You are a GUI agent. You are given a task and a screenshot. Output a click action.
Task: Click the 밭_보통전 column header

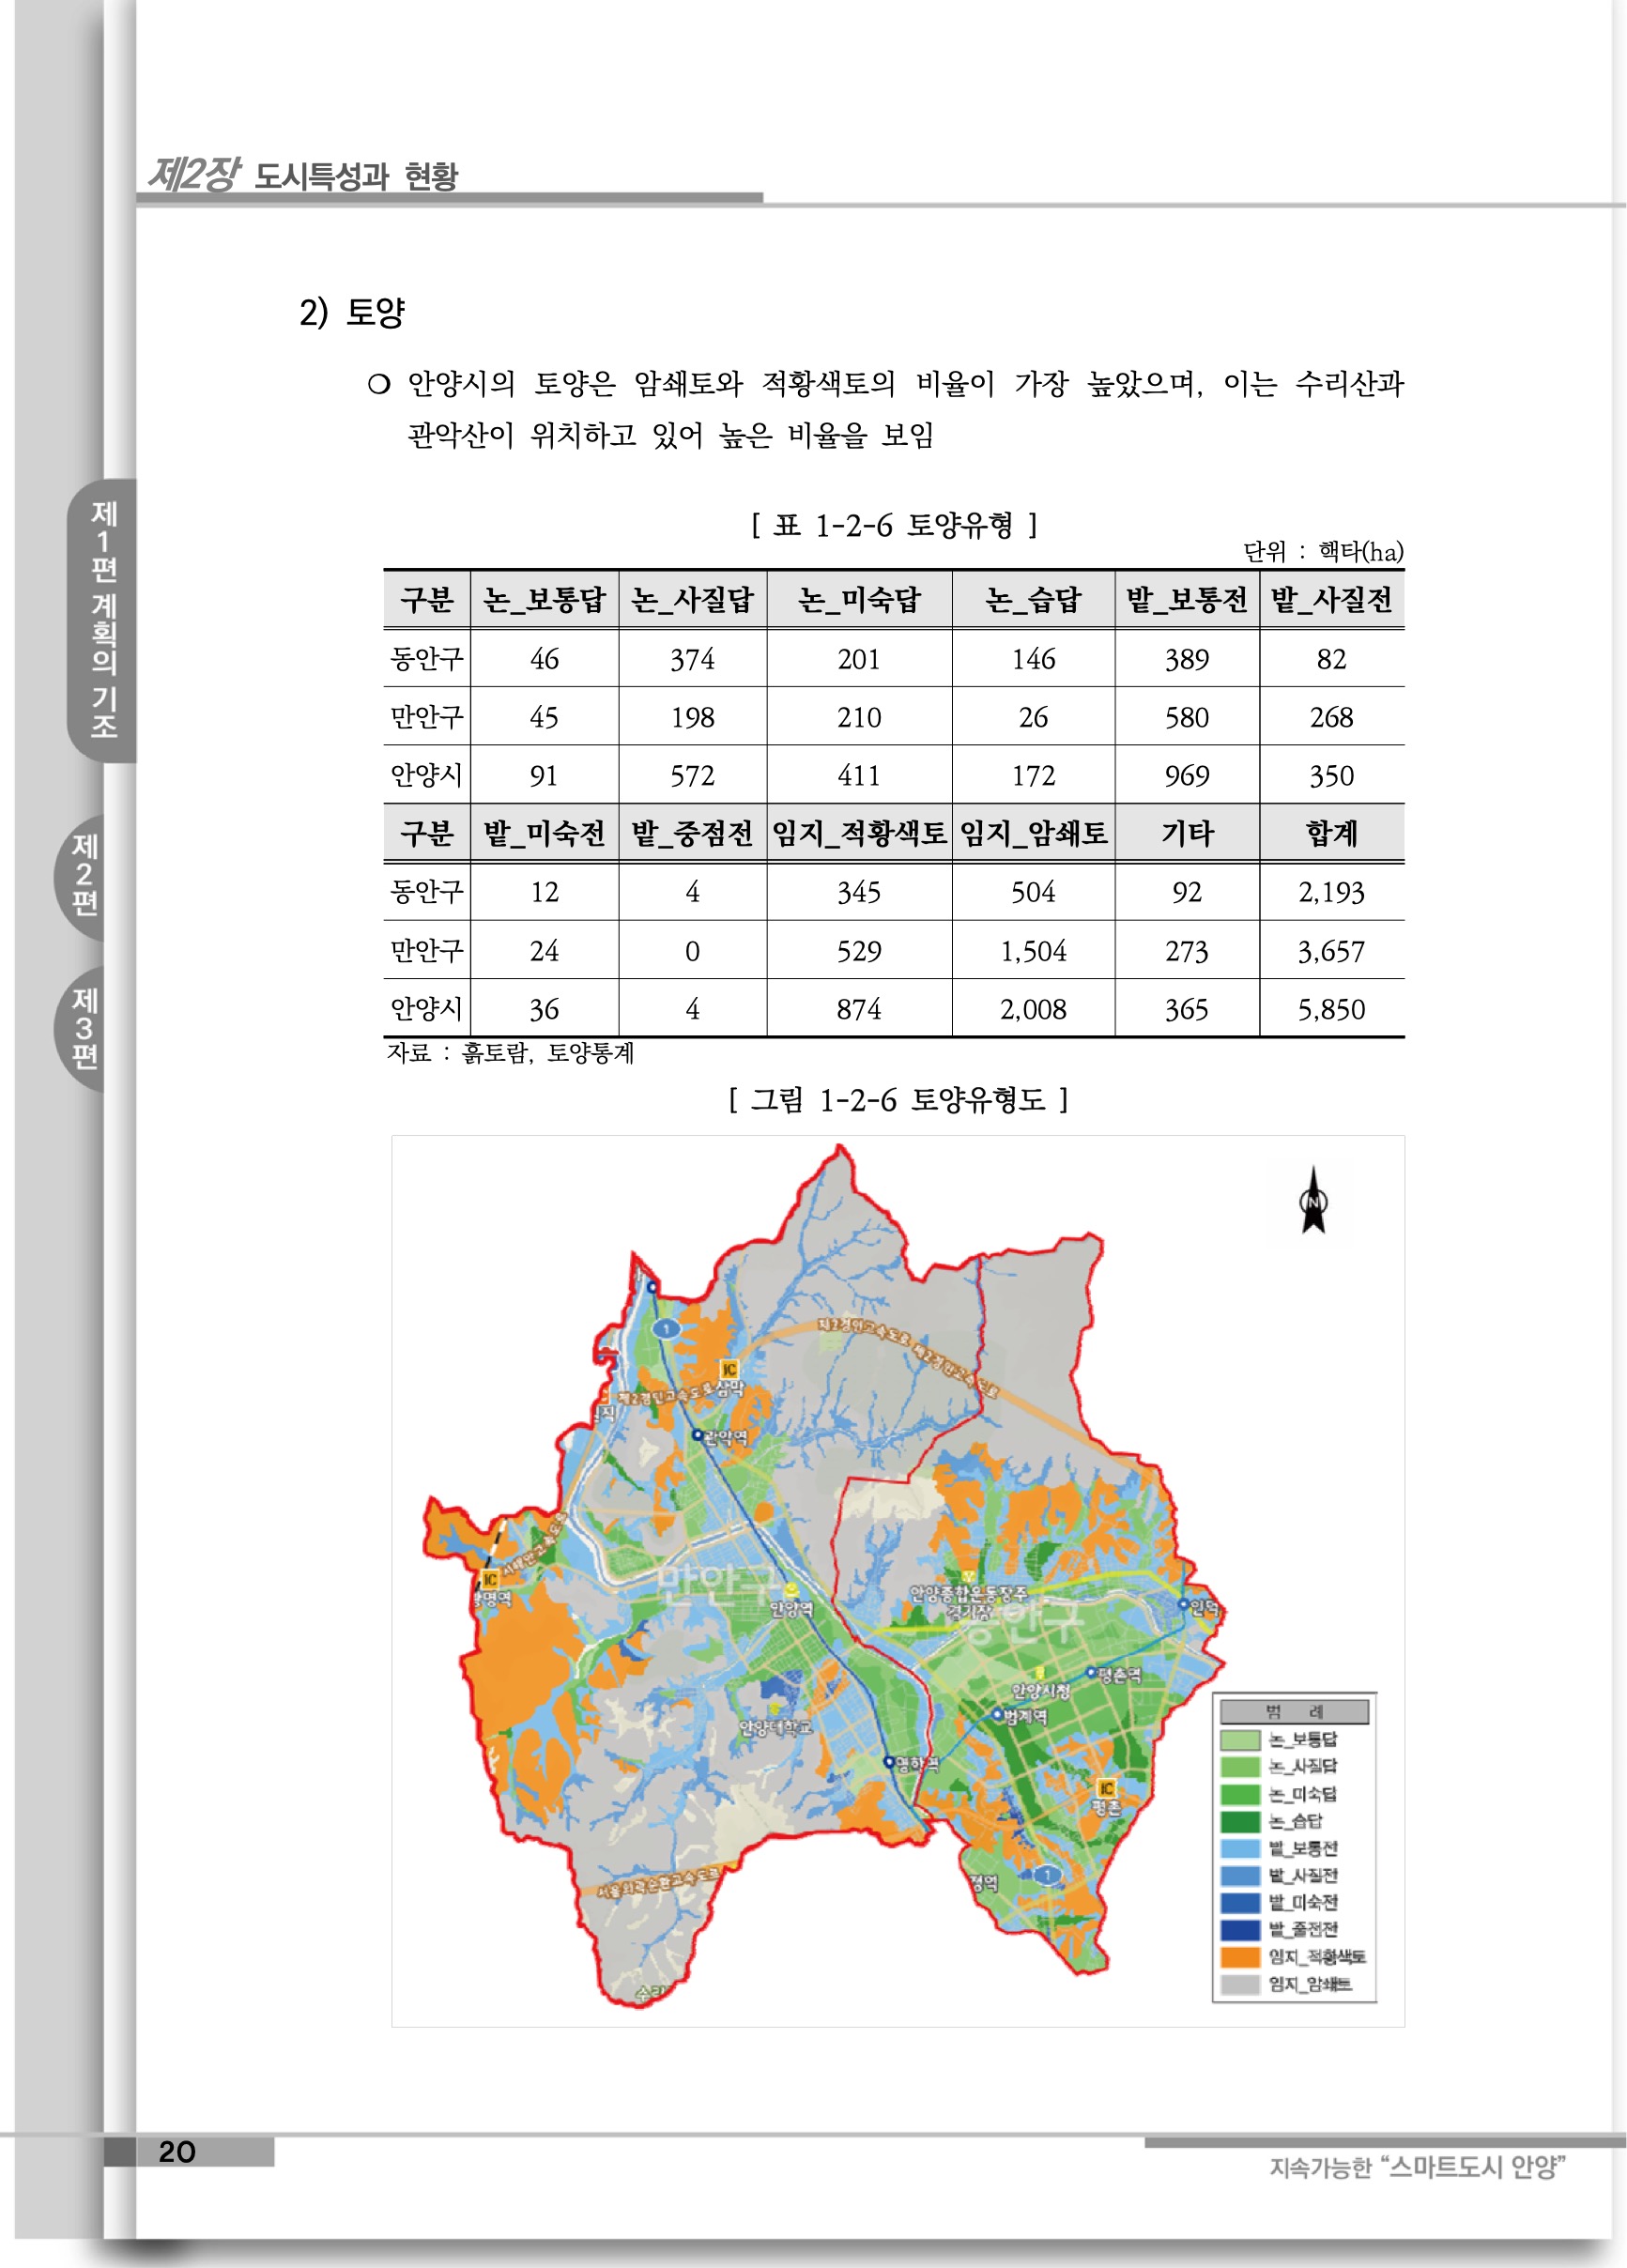(1187, 600)
